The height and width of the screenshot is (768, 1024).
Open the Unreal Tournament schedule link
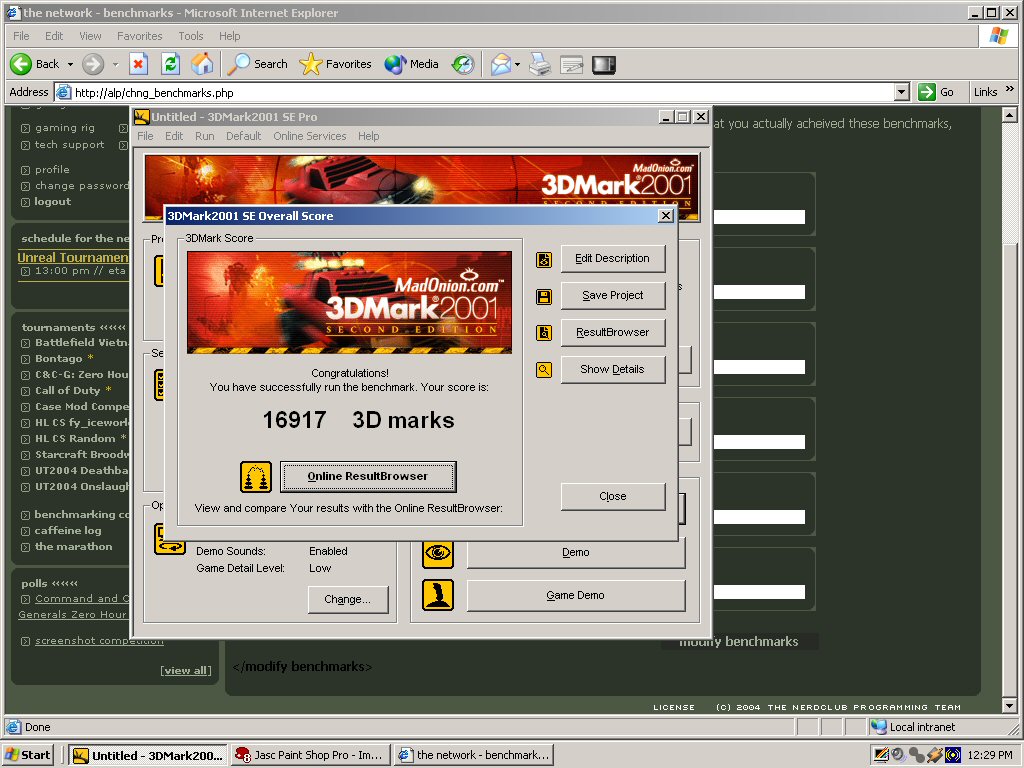click(x=72, y=257)
